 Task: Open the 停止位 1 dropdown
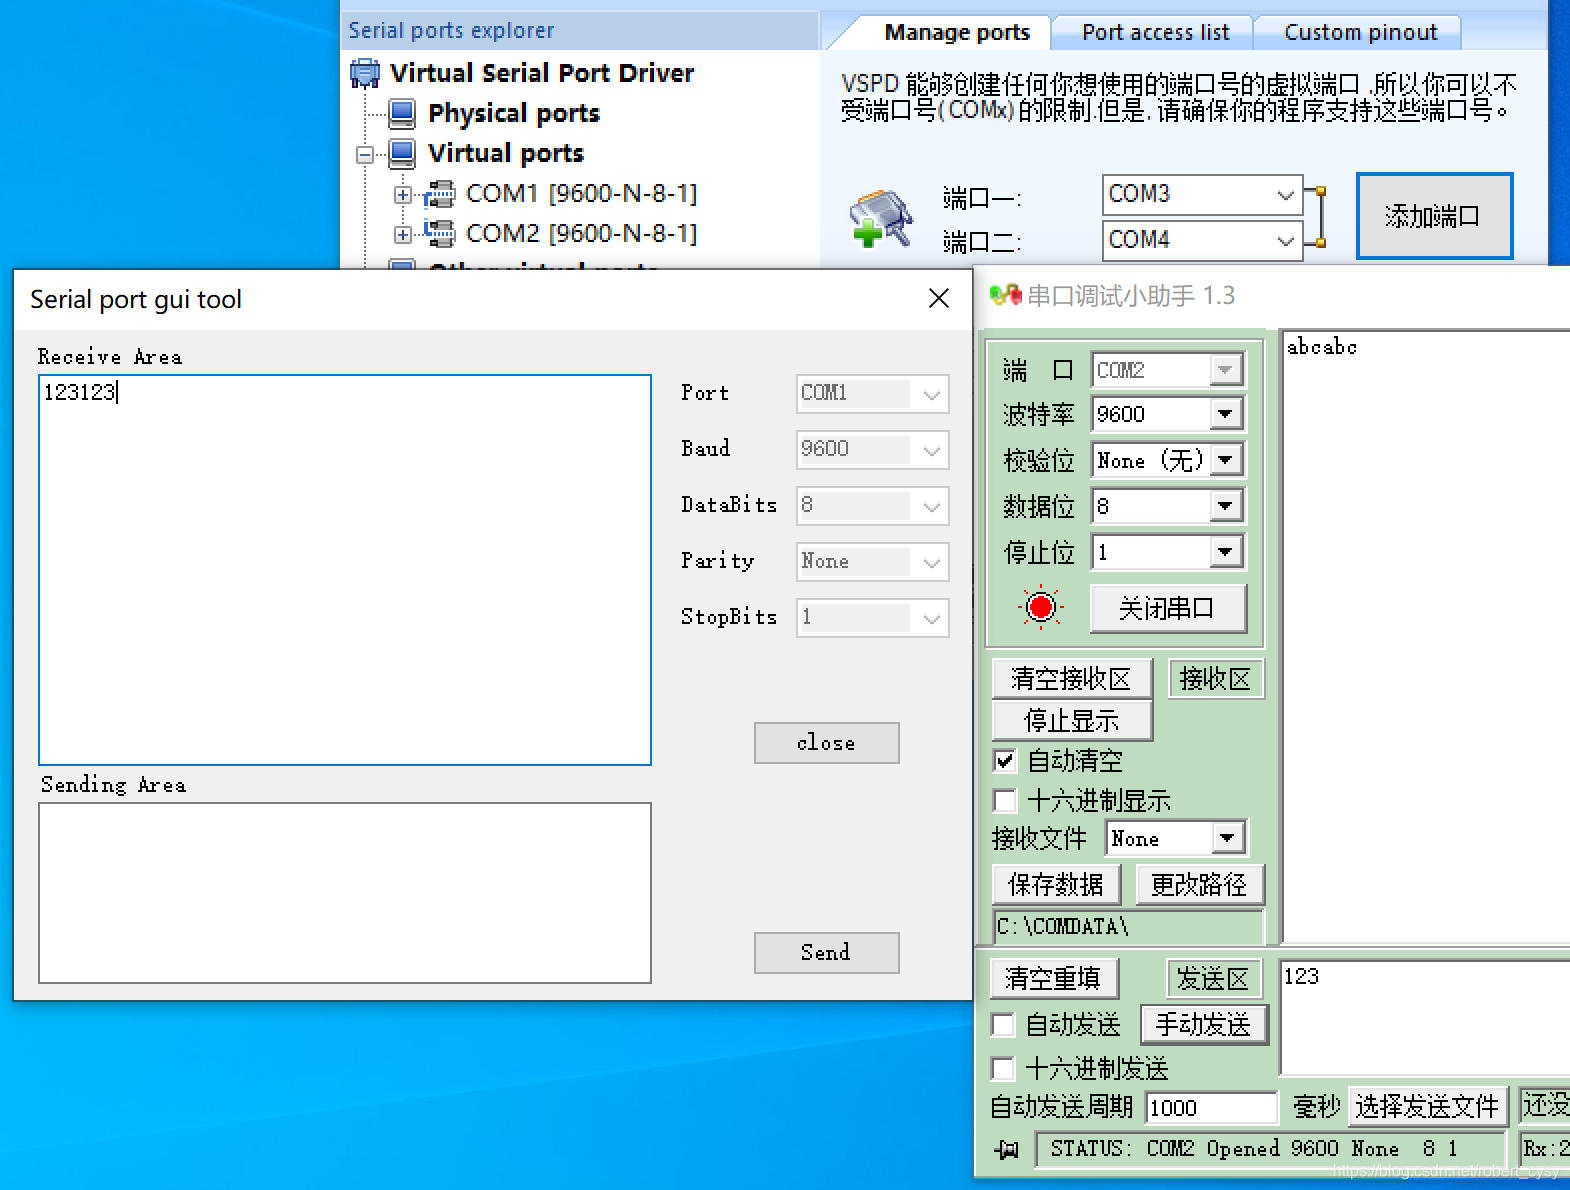tap(1226, 552)
